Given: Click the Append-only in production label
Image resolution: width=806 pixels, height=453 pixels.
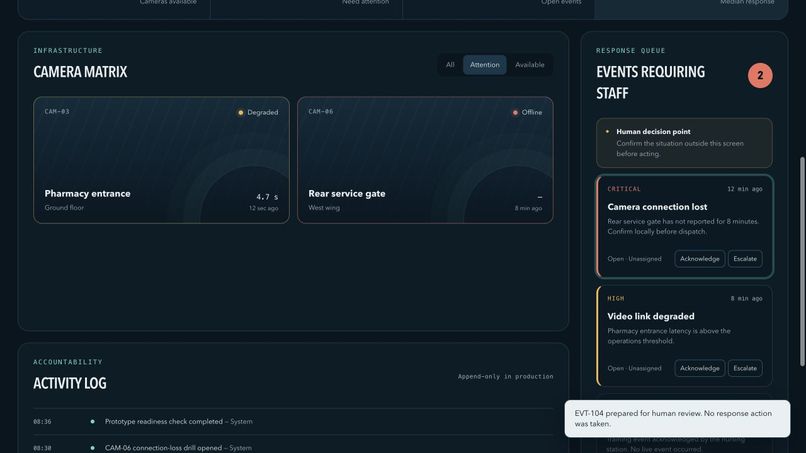Looking at the screenshot, I should tap(505, 376).
